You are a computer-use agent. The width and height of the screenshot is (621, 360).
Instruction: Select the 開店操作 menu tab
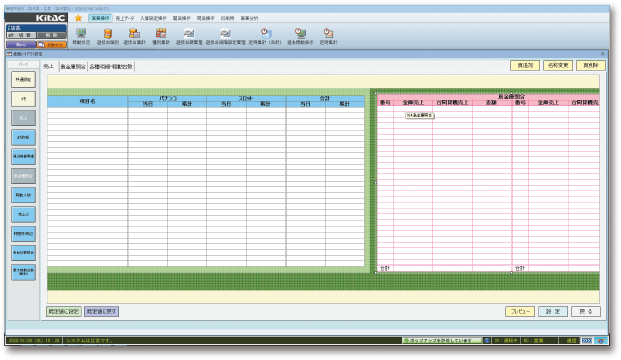[x=182, y=18]
